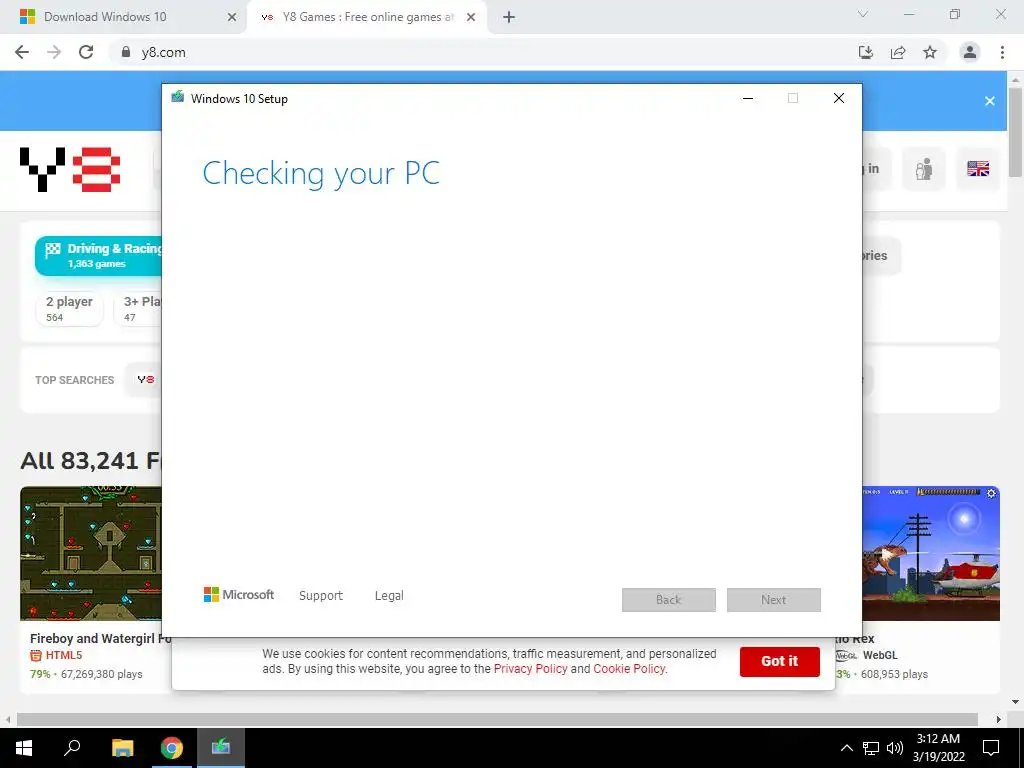Click the horizontal scrollbar right arrow
Screen dimensions: 1024x768
pos(999,719)
